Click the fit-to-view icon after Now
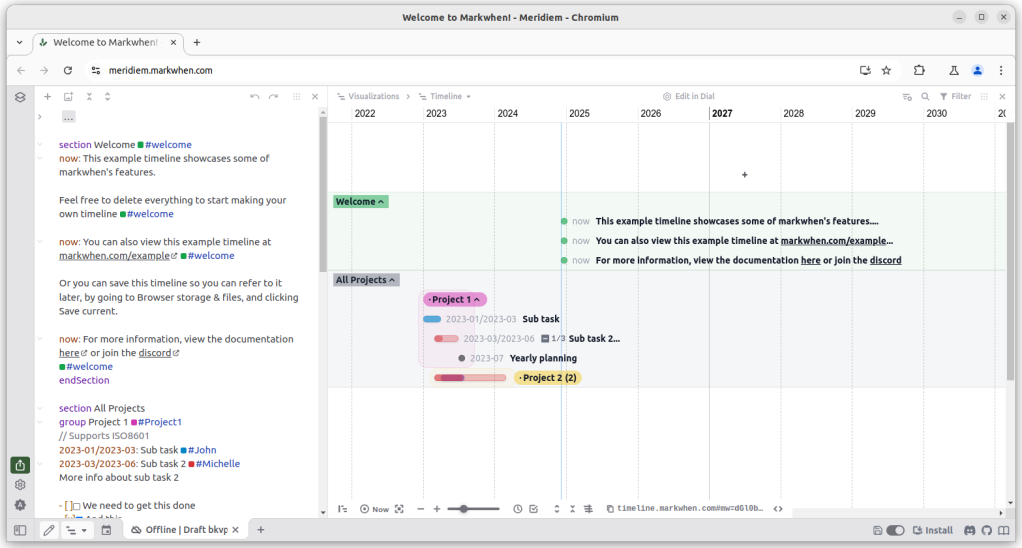1022x548 pixels. point(399,509)
